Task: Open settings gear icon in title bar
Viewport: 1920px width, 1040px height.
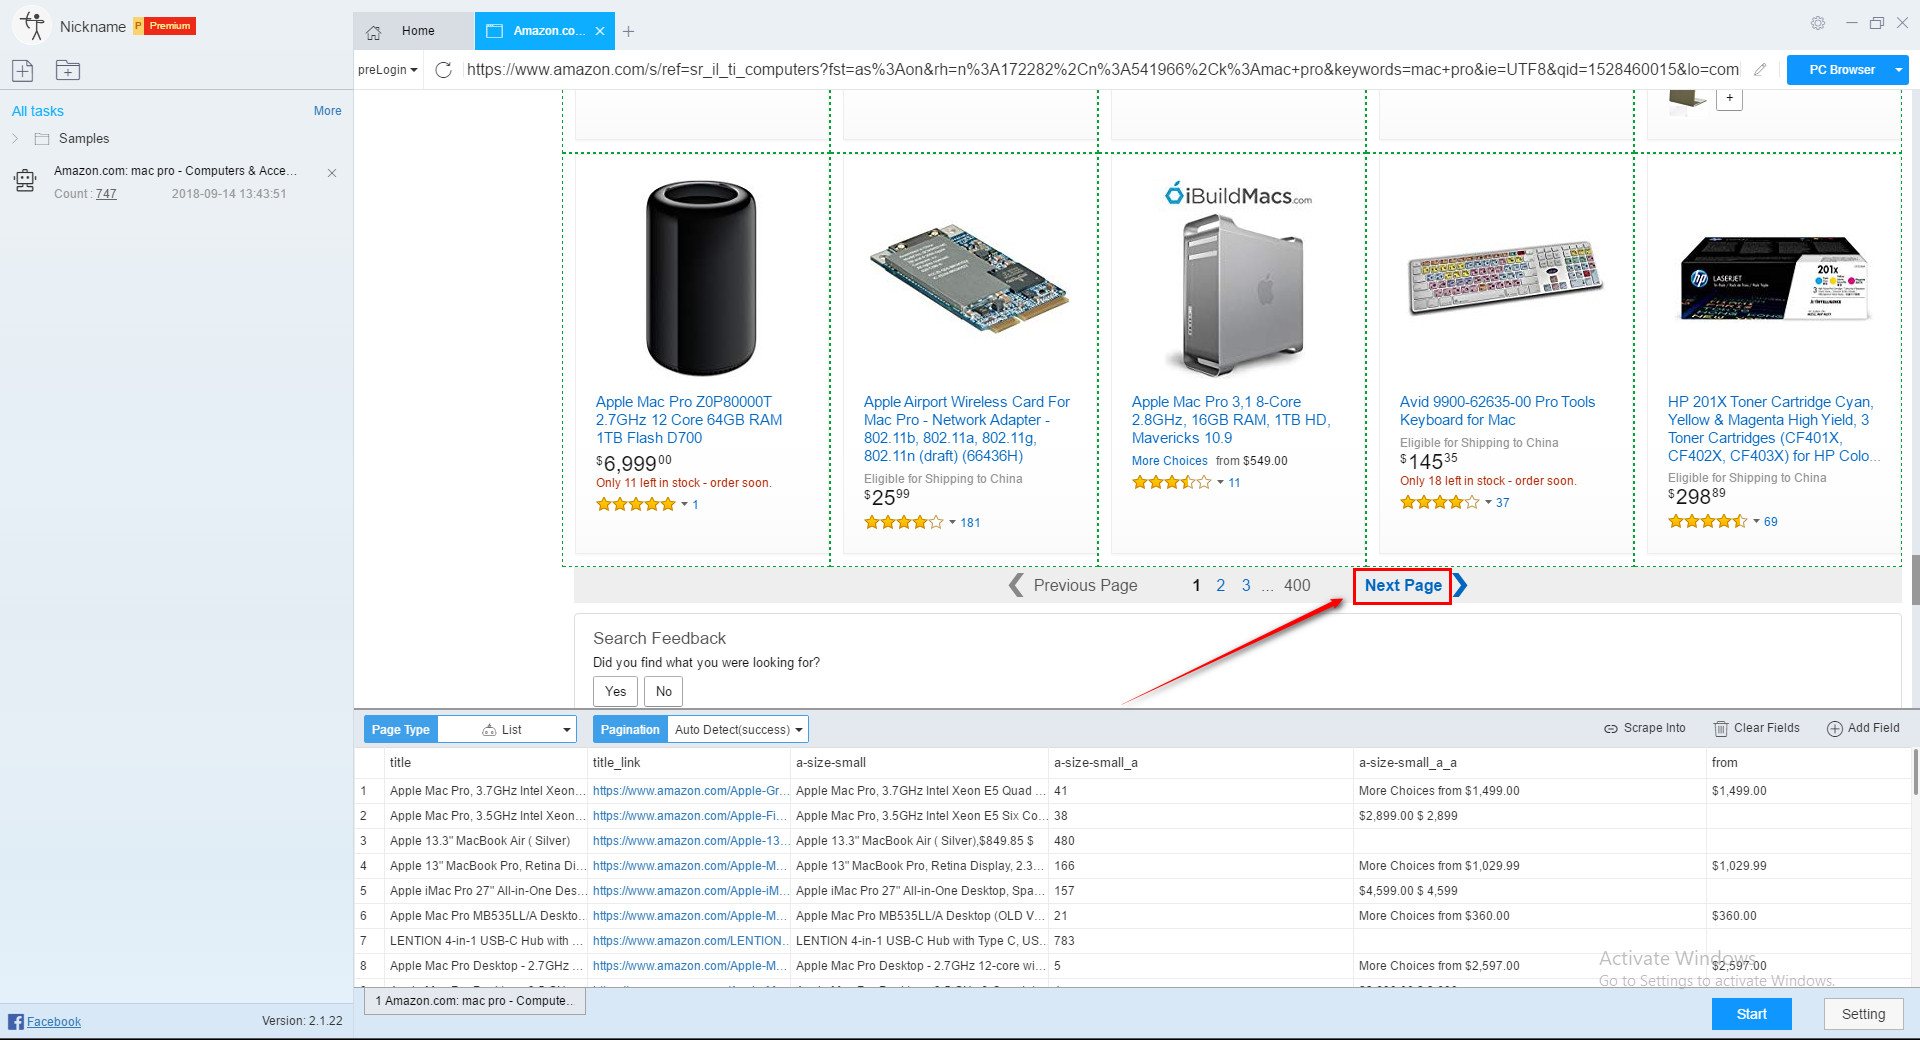Action: (1818, 23)
